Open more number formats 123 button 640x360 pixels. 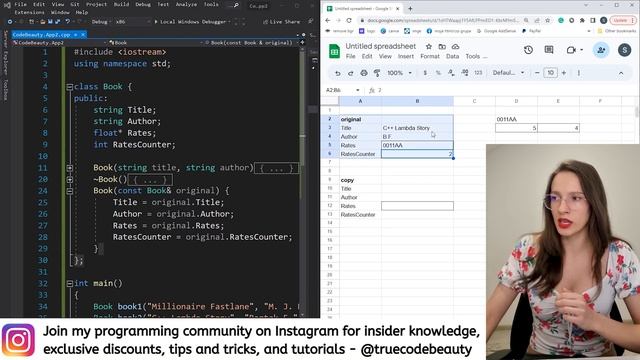pos(478,73)
